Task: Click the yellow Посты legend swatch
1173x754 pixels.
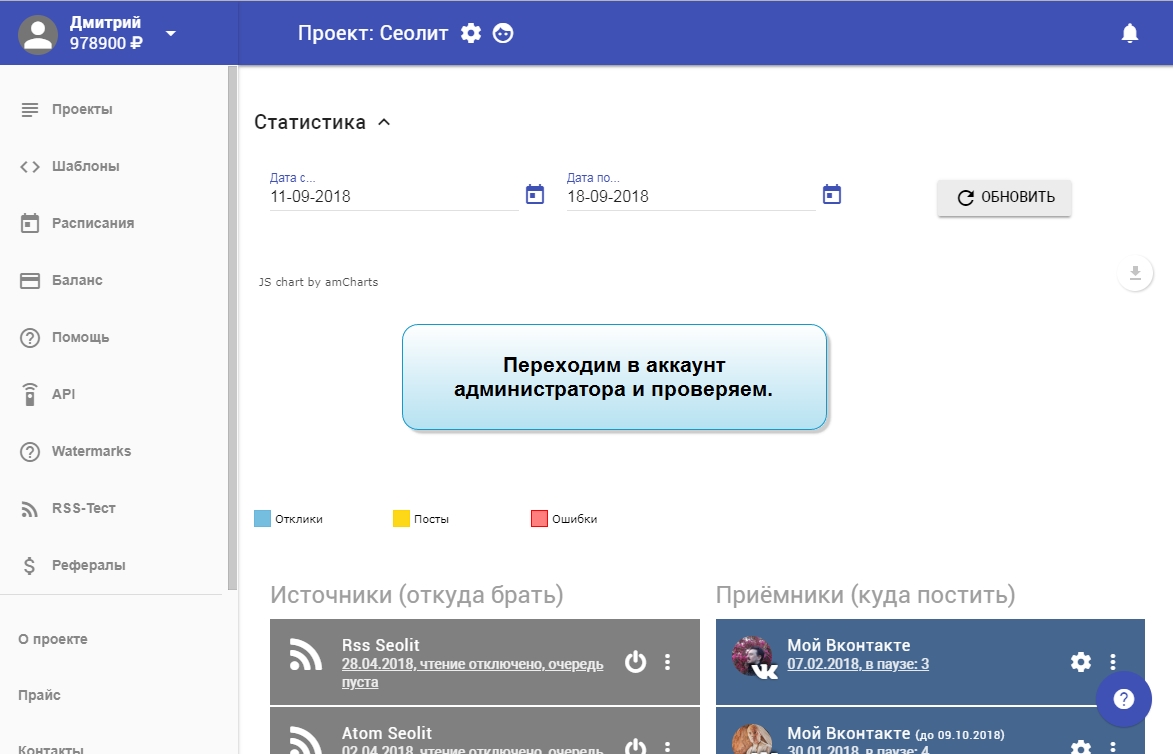Action: click(x=401, y=519)
